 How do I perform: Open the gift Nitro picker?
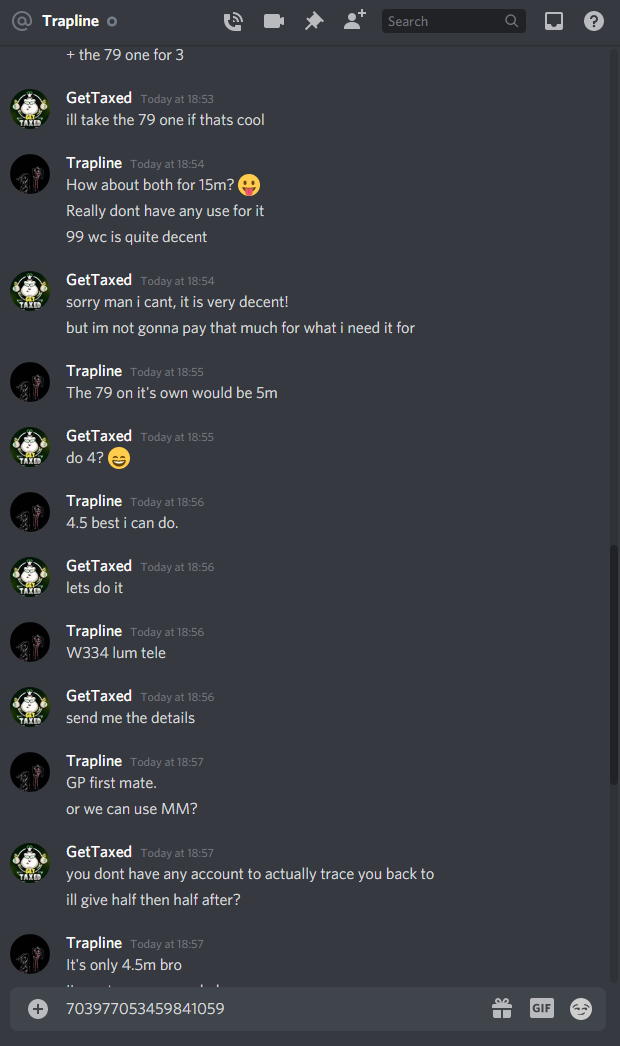pyautogui.click(x=502, y=1008)
